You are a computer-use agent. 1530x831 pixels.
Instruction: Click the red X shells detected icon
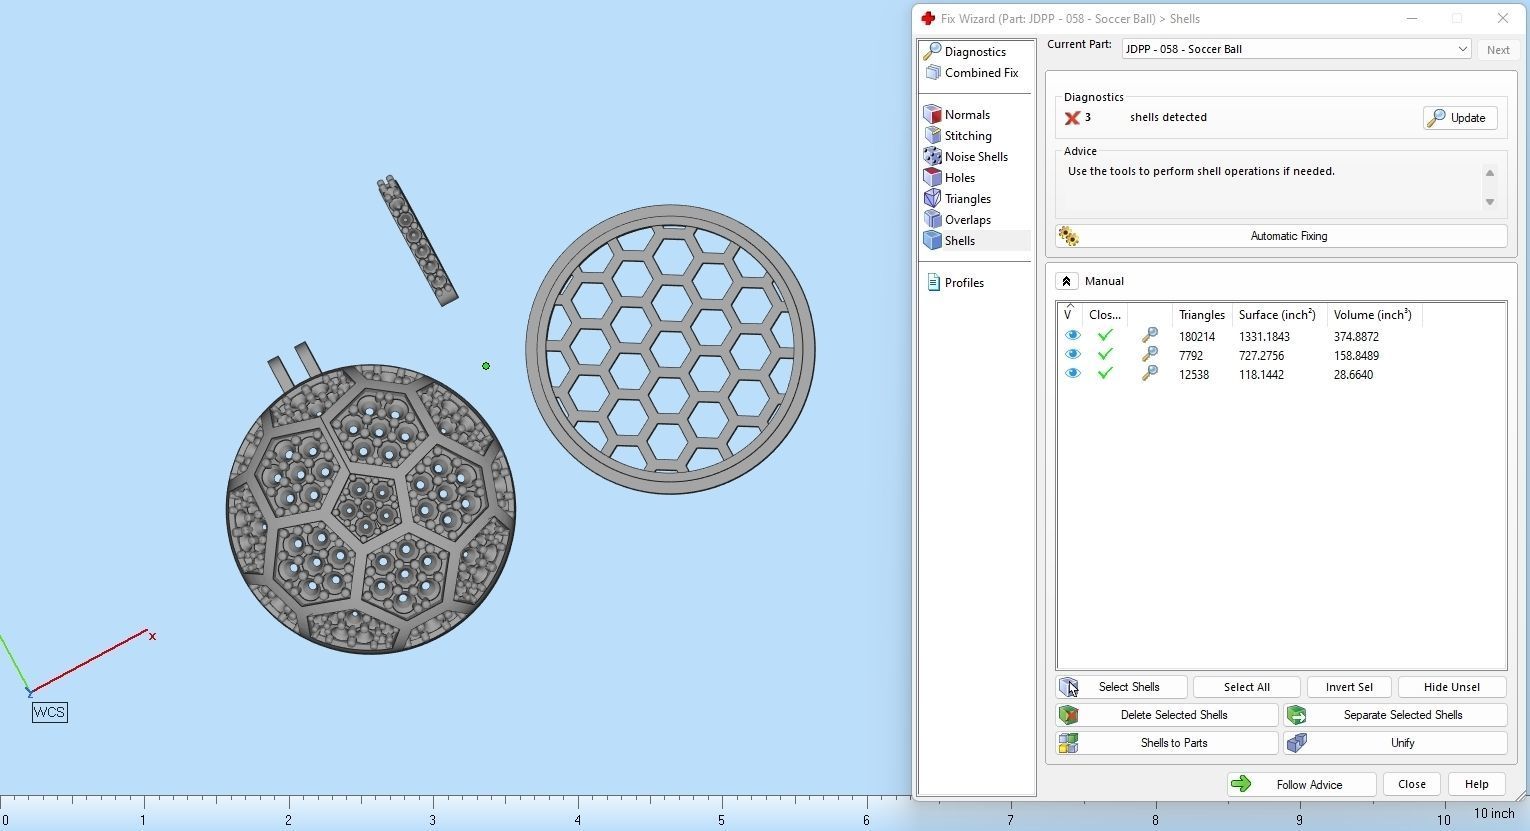[x=1072, y=118]
